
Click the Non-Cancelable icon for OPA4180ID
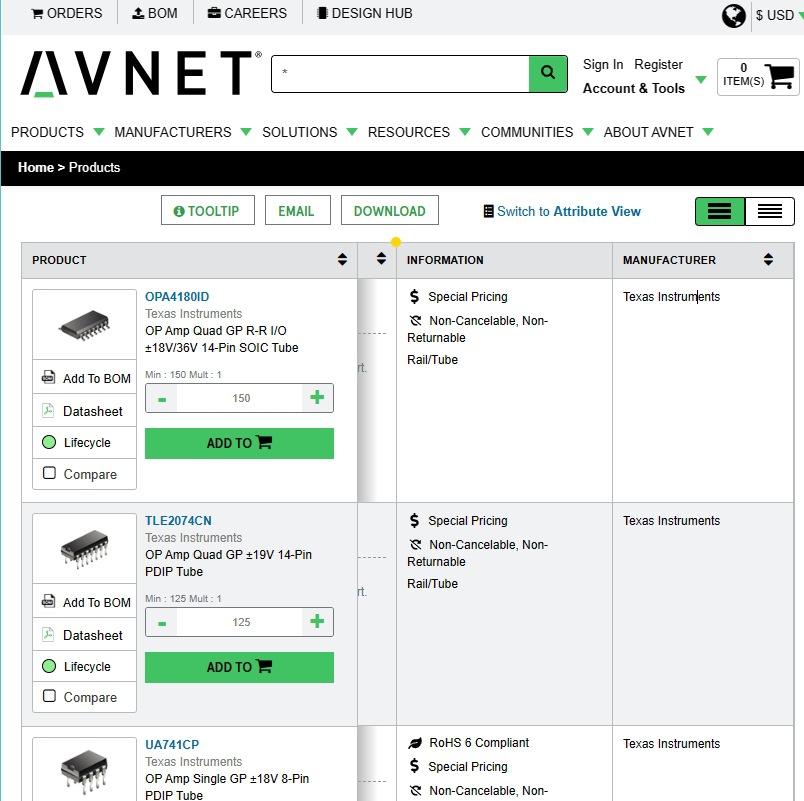[415, 321]
